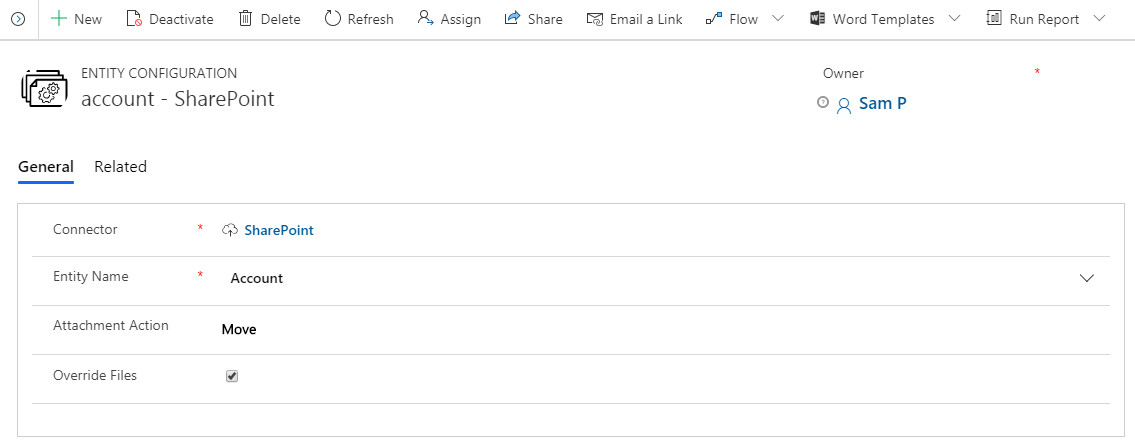1135x448 pixels.
Task: Expand the Flow dropdown chevron
Action: pos(778,19)
